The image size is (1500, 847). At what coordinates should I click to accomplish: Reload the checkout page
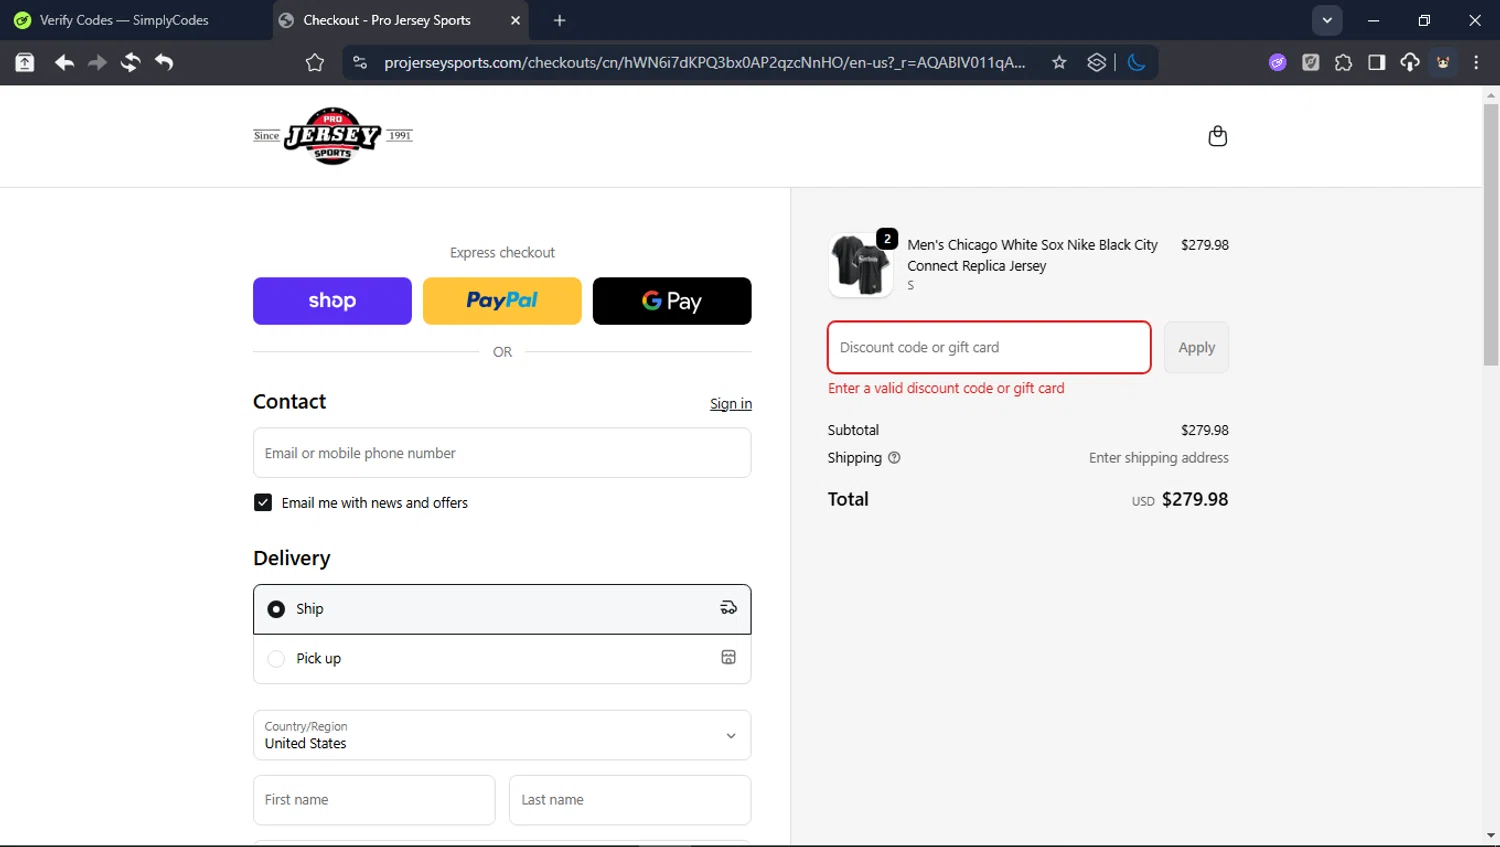coord(130,62)
